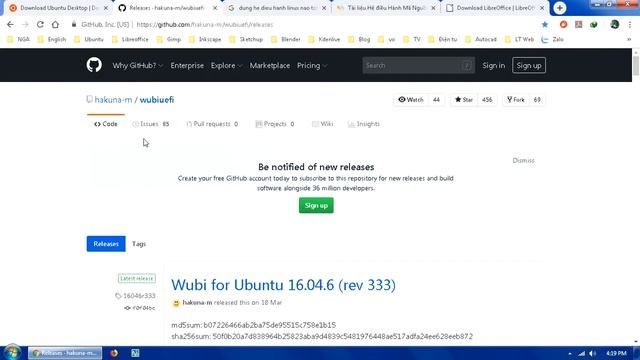This screenshot has width=640, height=360.
Task: Switch to Tài liệu Hệ điều Hành browser tab
Action: pos(386,8)
